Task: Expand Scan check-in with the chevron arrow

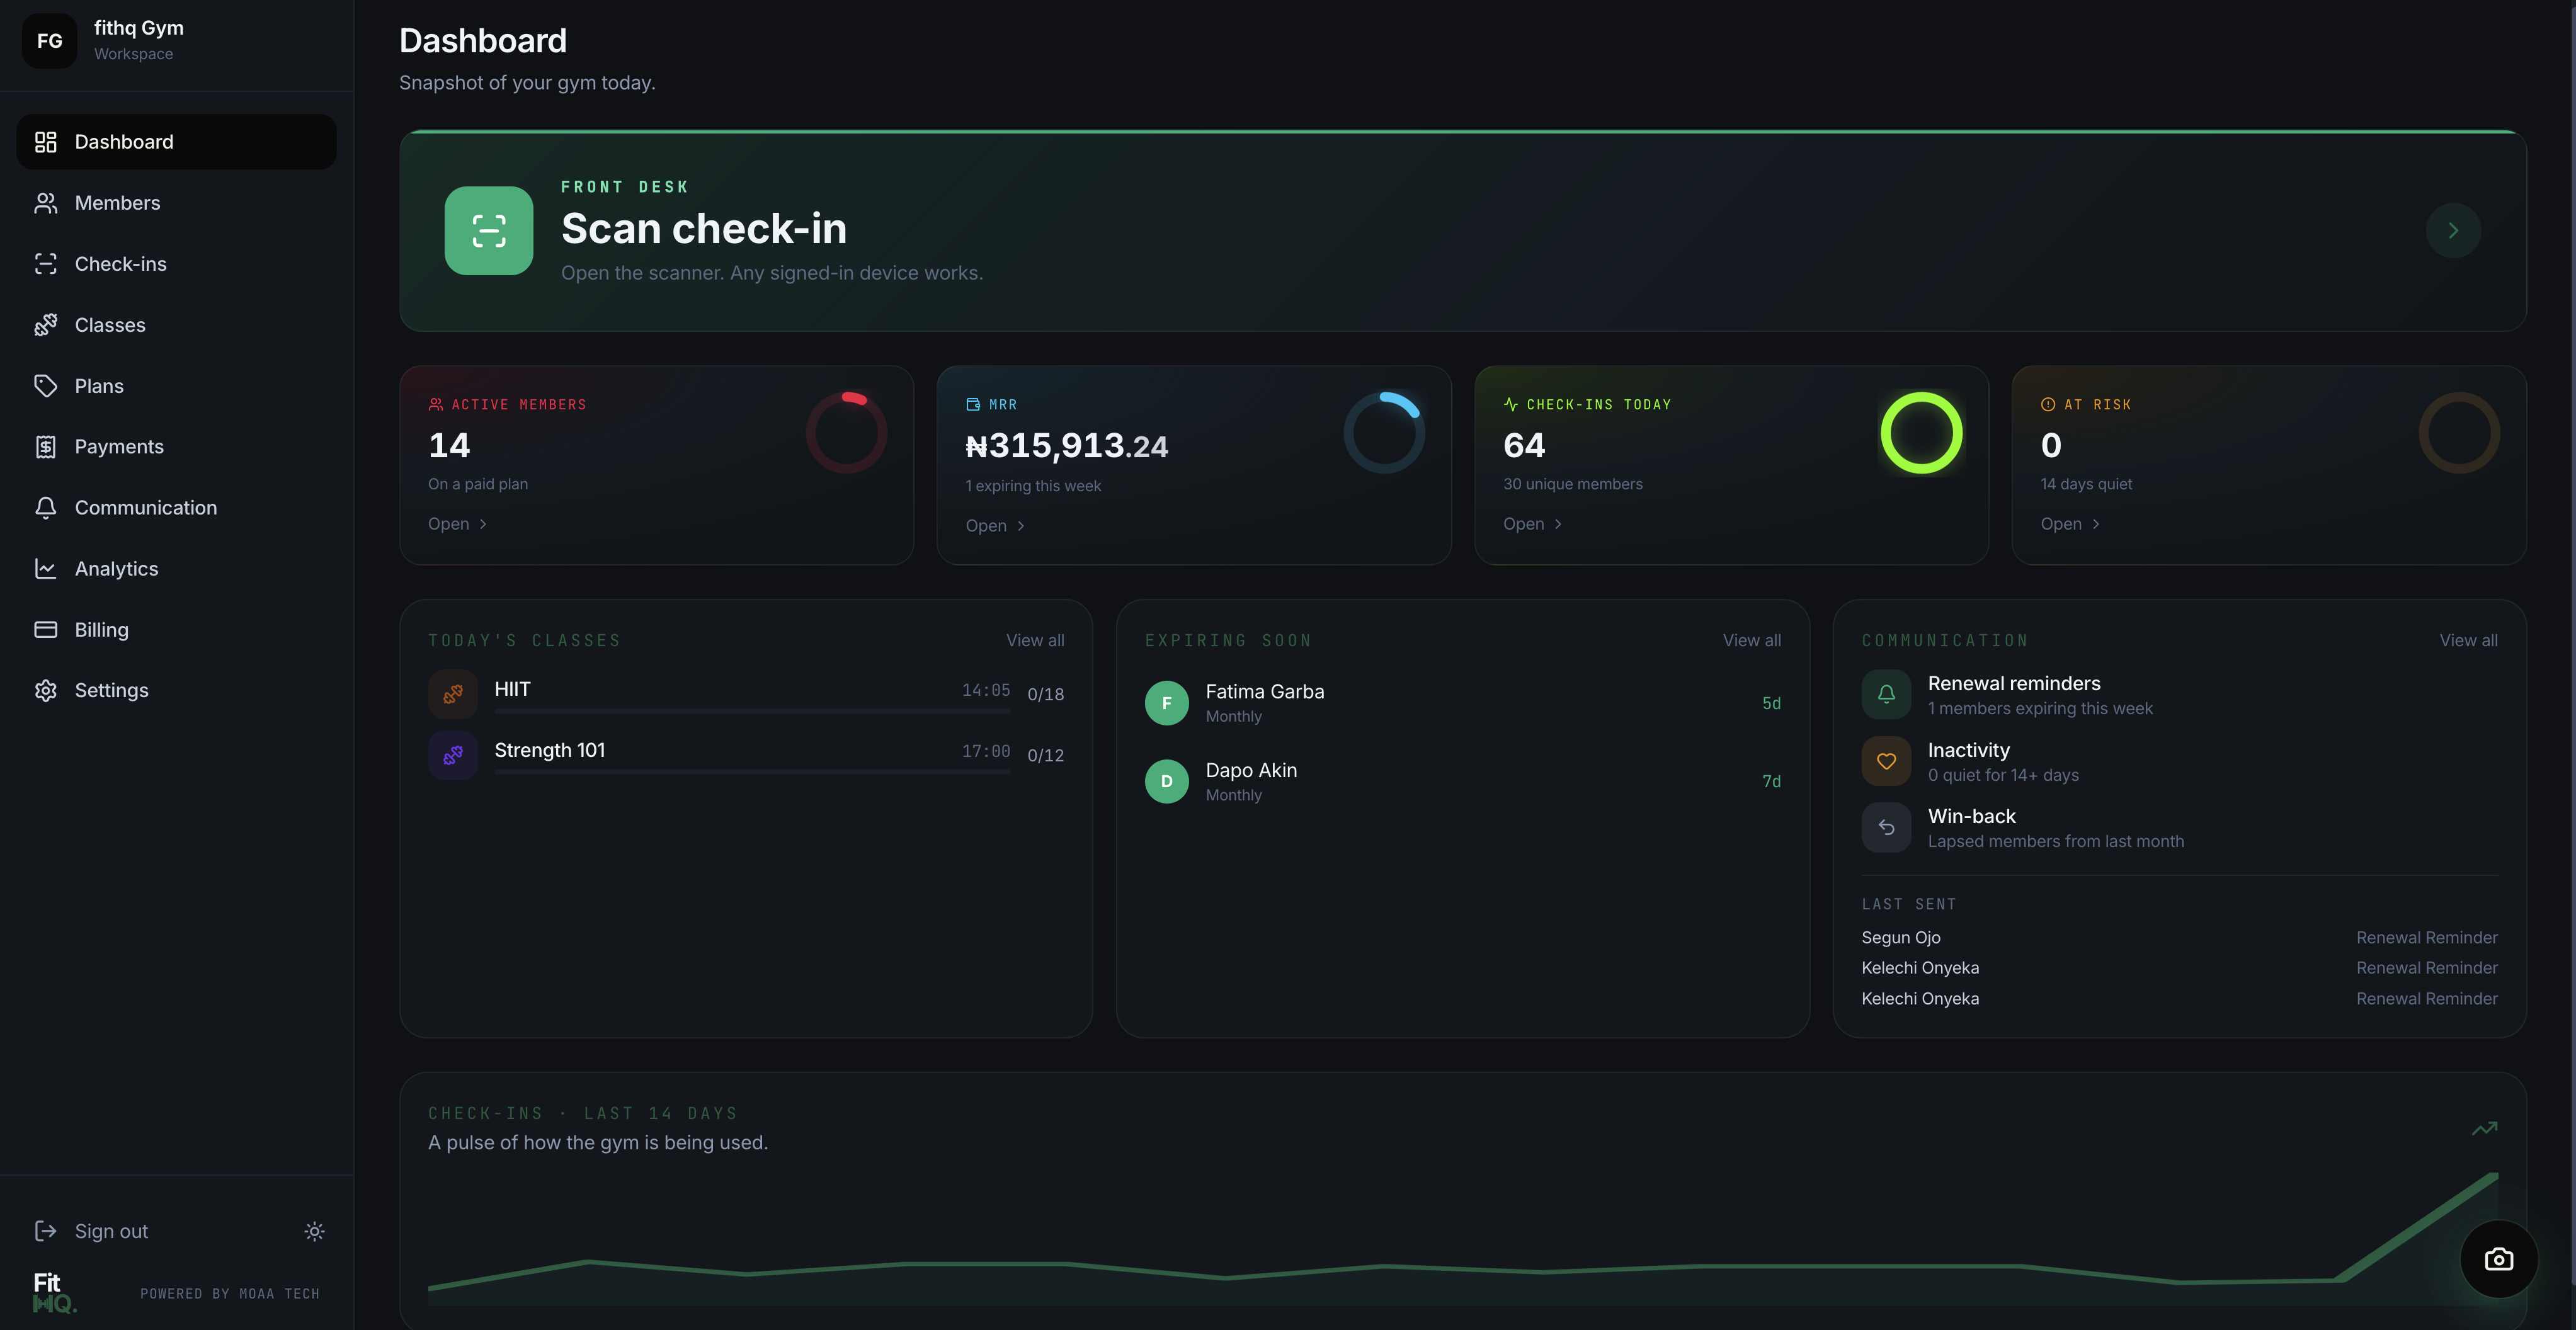Action: click(x=2452, y=231)
